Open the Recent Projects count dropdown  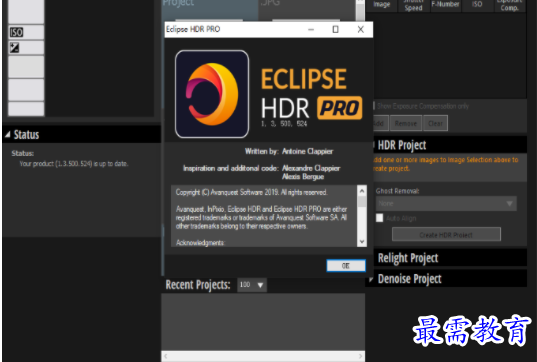pyautogui.click(x=252, y=285)
